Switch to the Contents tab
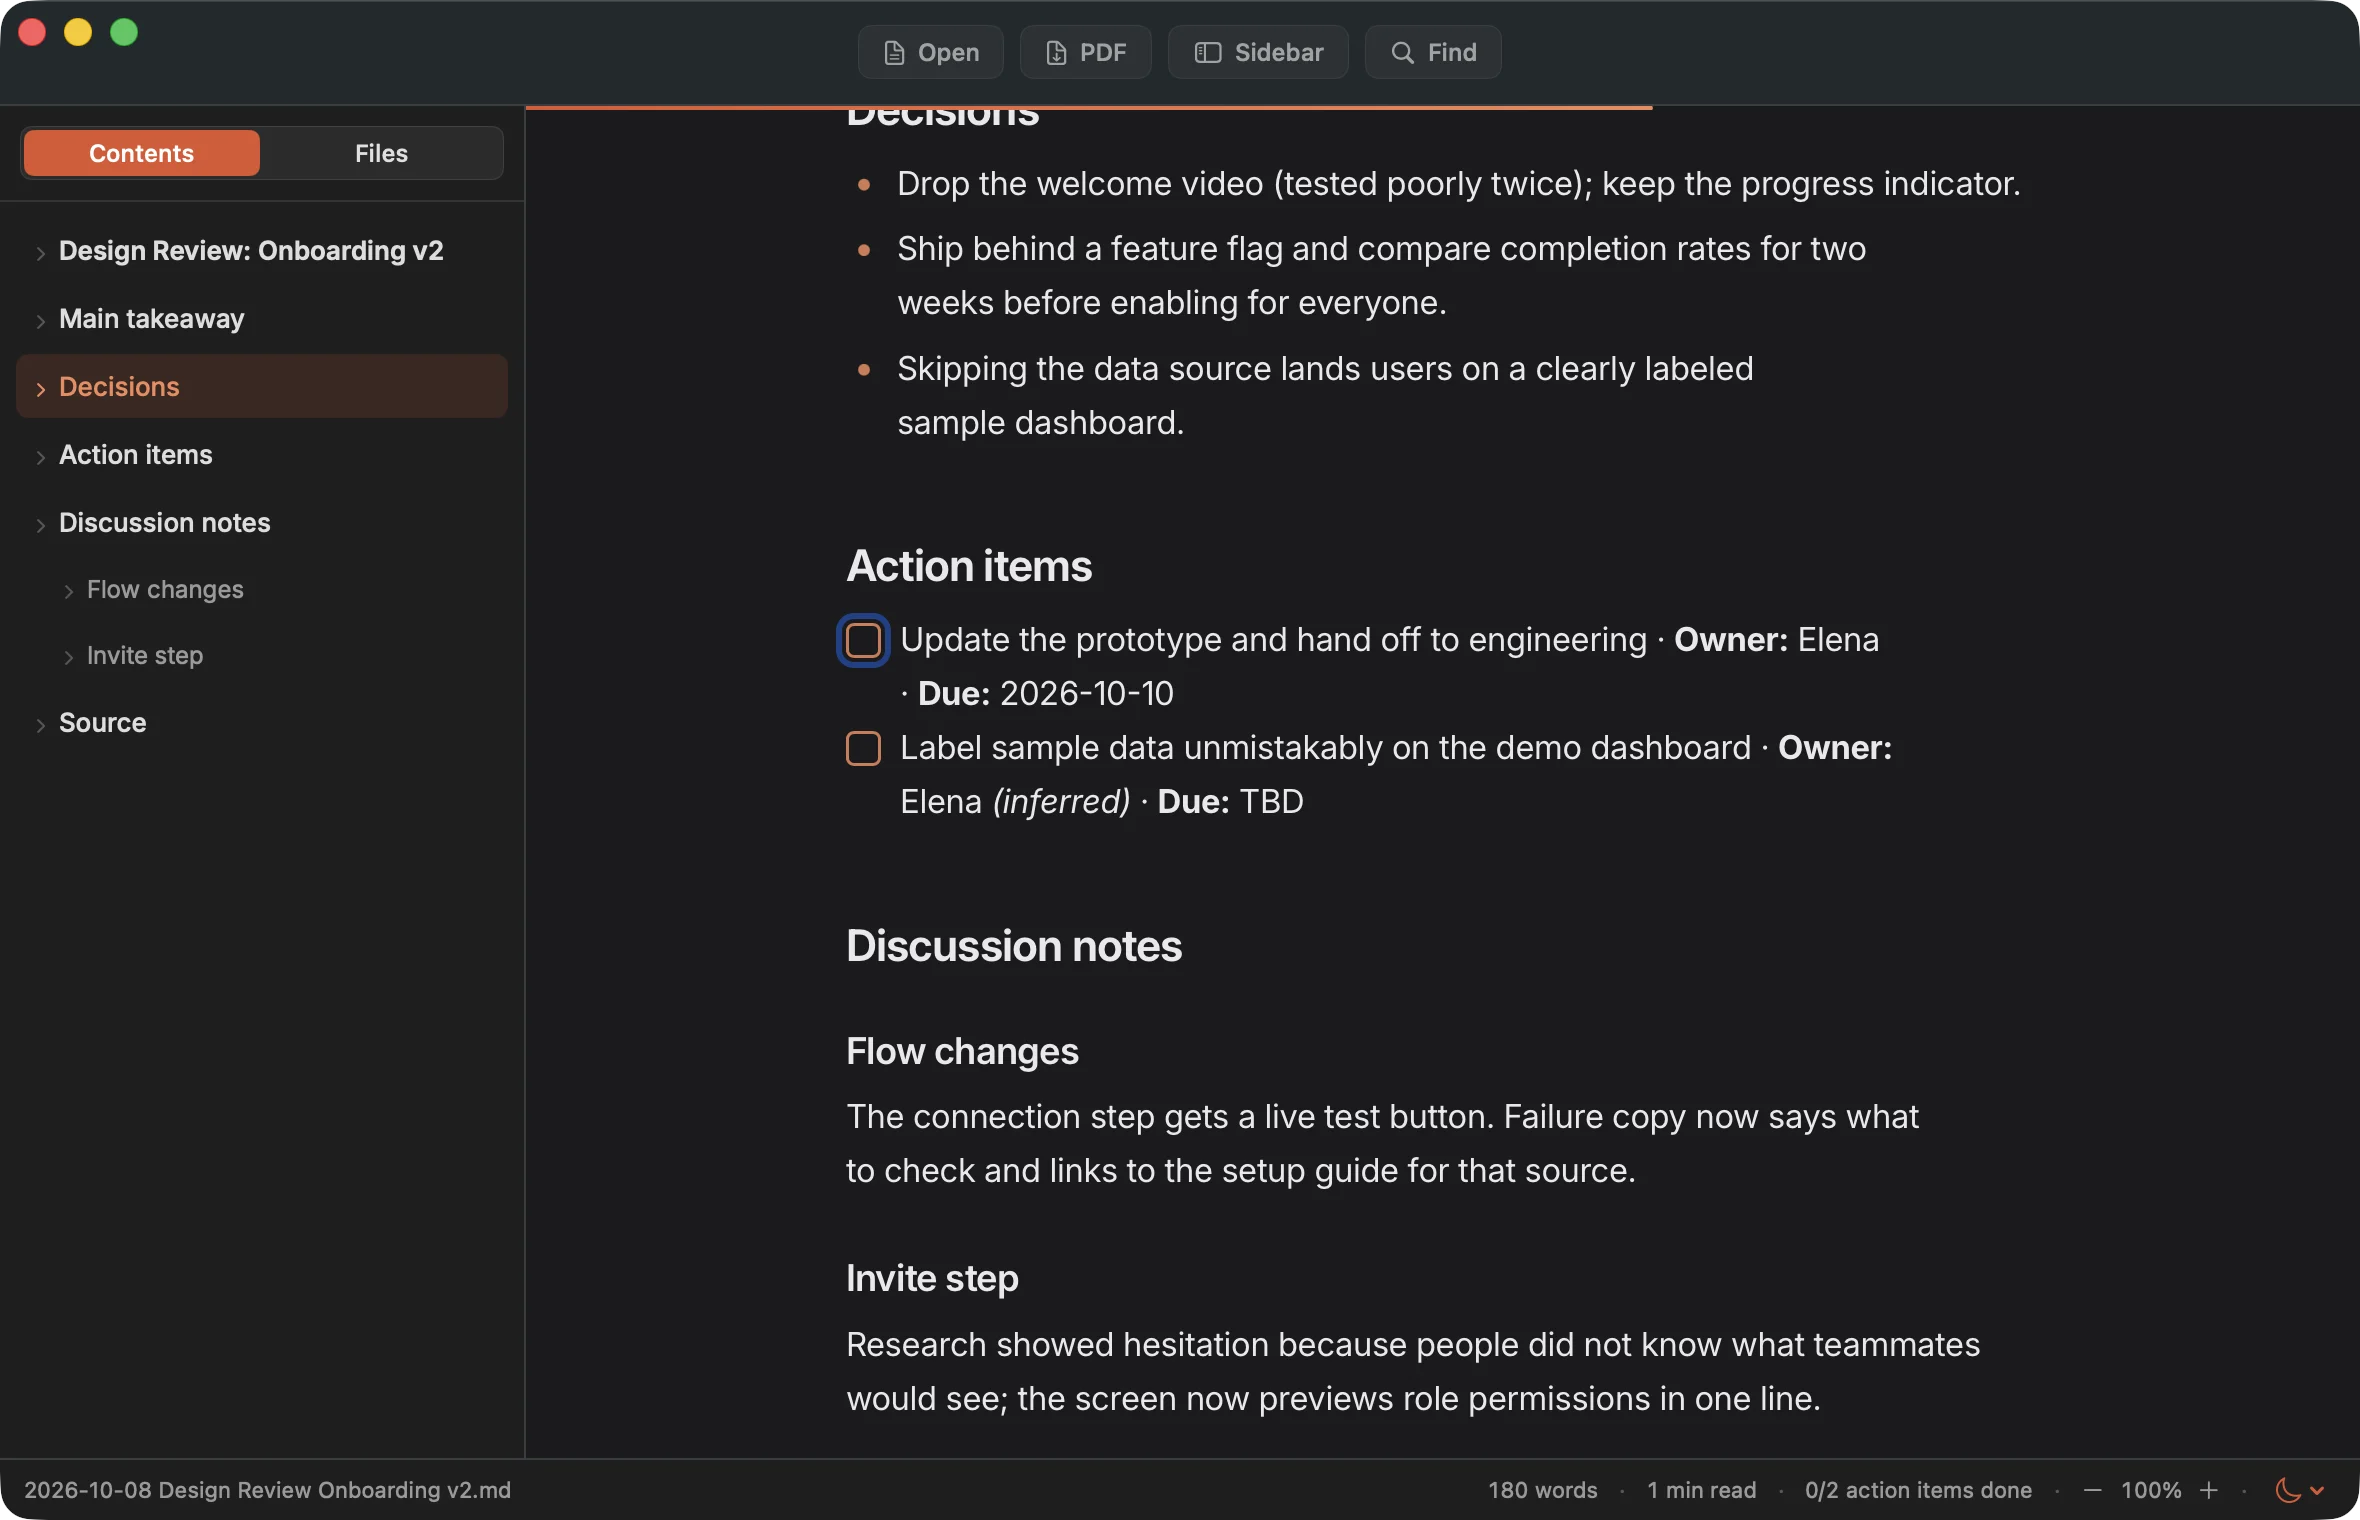 point(141,153)
